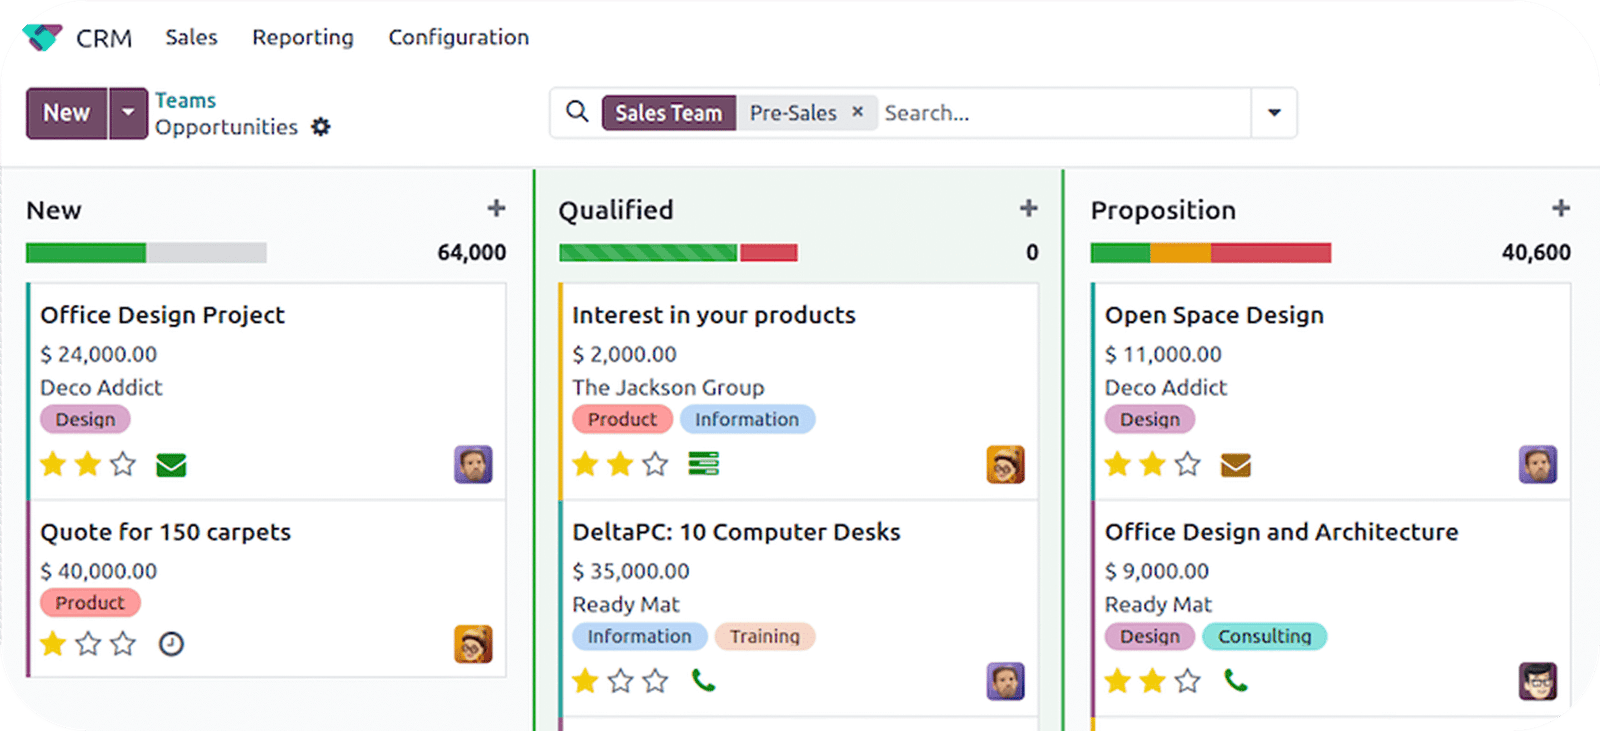Open the search options dropdown arrow
The image size is (1600, 731).
[x=1274, y=113]
